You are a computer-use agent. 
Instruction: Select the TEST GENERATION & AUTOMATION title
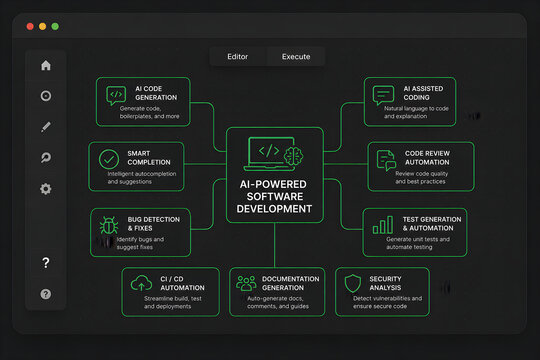coord(432,224)
